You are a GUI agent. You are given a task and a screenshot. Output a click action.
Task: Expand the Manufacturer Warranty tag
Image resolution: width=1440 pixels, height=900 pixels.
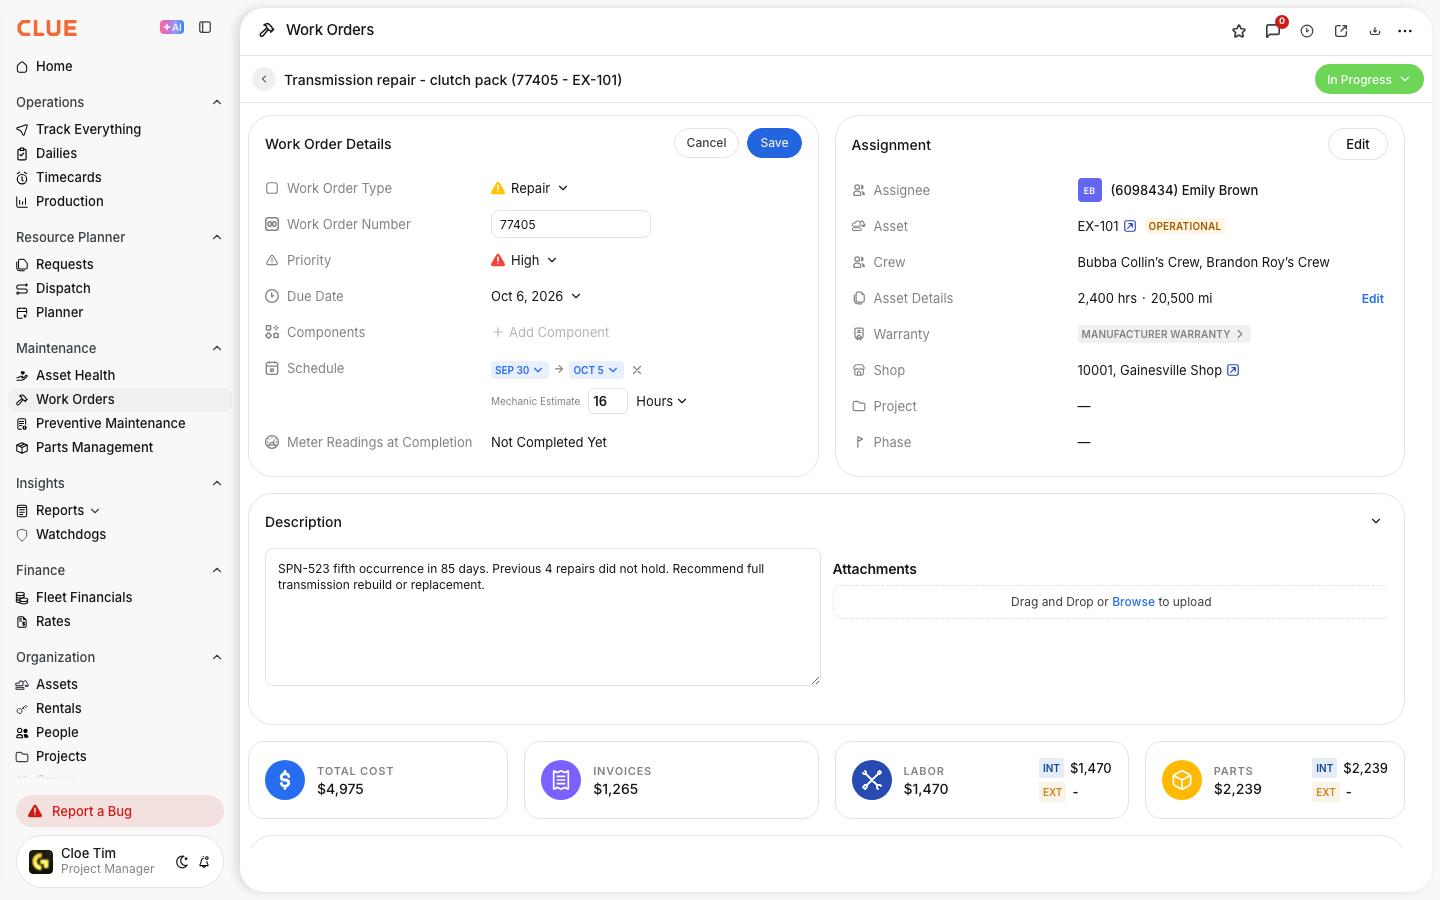click(x=1164, y=334)
